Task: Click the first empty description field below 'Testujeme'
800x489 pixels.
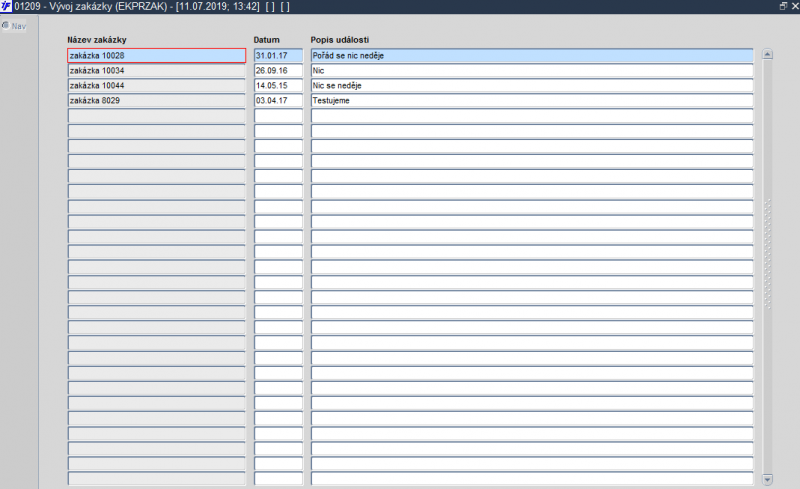Action: (532, 116)
